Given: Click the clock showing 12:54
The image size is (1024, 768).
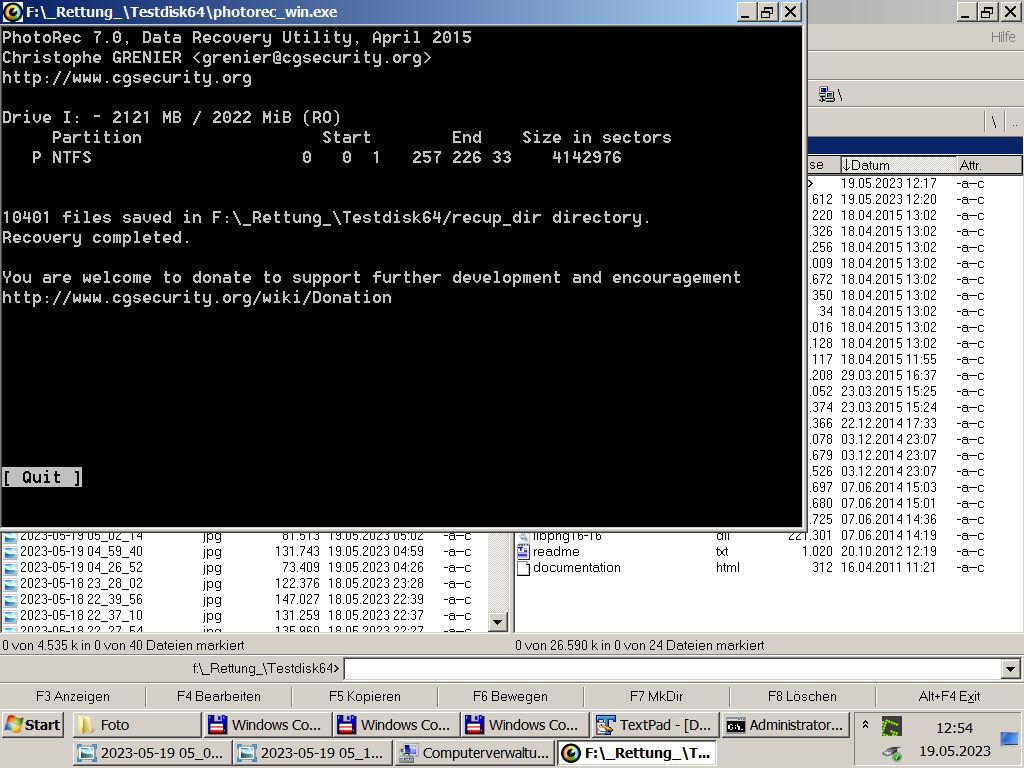Looking at the screenshot, I should [955, 728].
